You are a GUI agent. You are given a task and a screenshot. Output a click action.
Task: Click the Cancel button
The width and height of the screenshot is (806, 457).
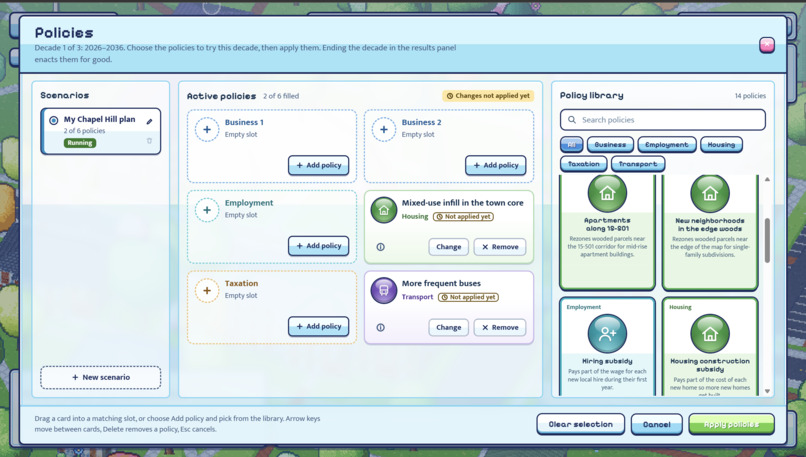click(x=657, y=425)
